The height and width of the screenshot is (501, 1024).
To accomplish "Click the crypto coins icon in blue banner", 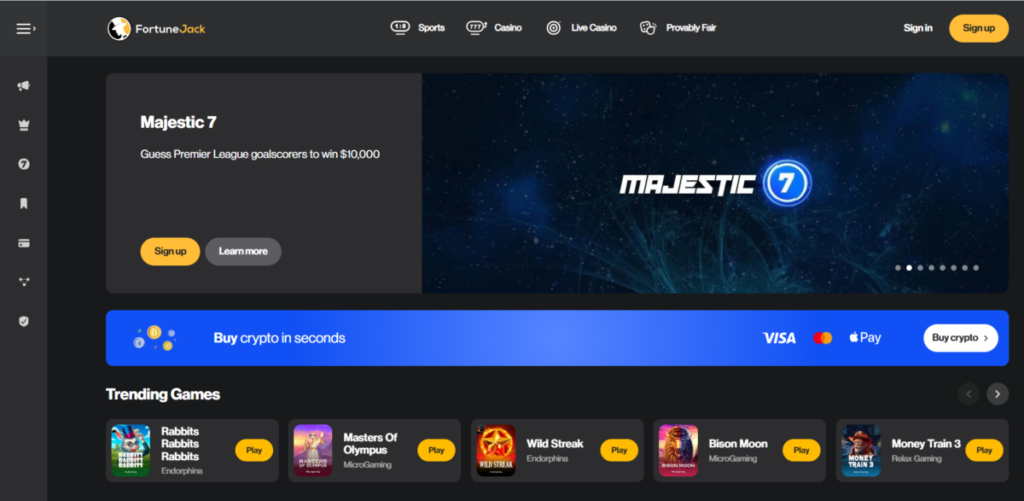I will (x=155, y=338).
